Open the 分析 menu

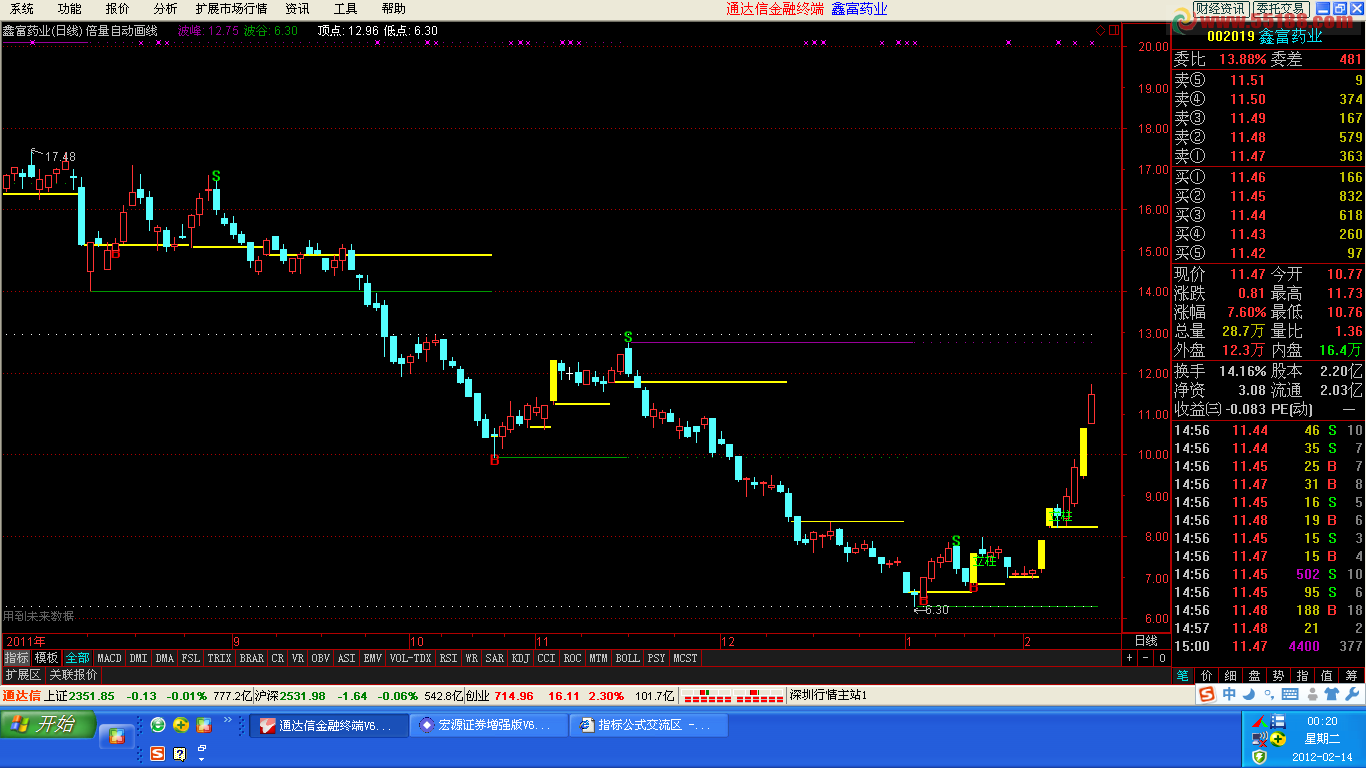(x=165, y=9)
